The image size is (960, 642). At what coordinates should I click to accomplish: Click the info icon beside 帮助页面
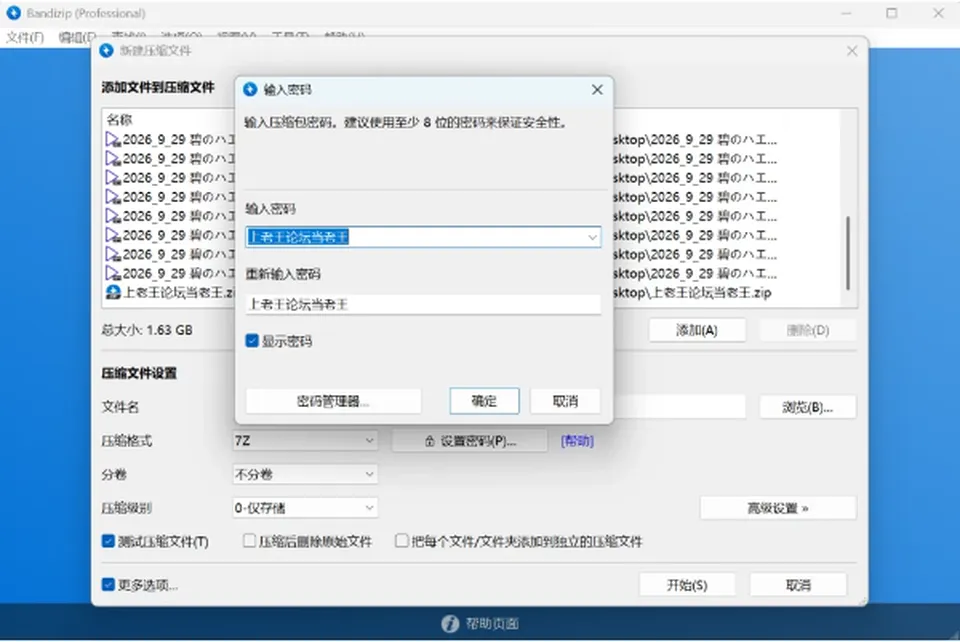click(450, 624)
